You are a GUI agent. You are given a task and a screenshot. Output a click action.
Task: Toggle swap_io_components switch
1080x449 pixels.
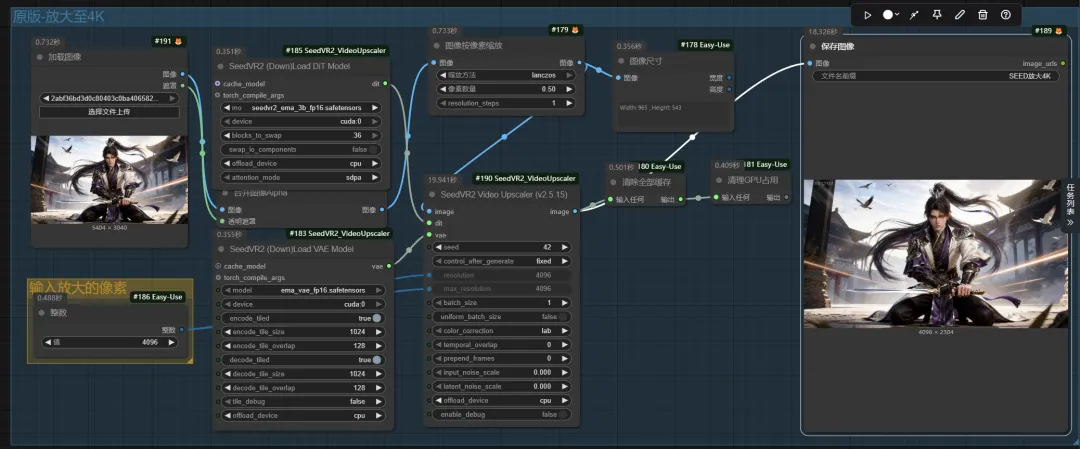click(x=374, y=149)
